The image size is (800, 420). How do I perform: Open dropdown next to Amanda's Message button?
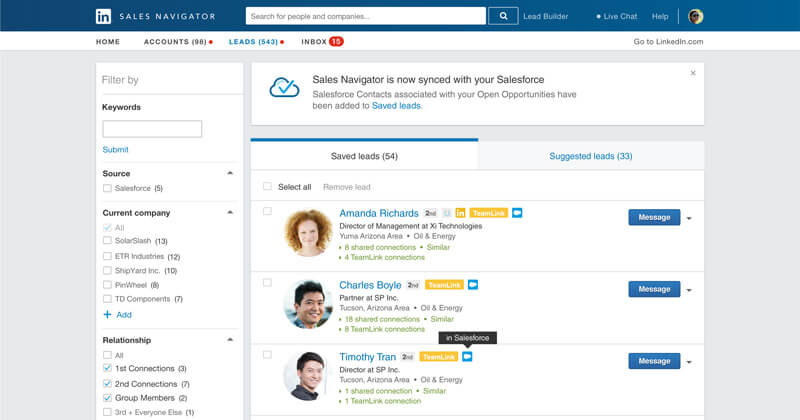click(x=689, y=218)
